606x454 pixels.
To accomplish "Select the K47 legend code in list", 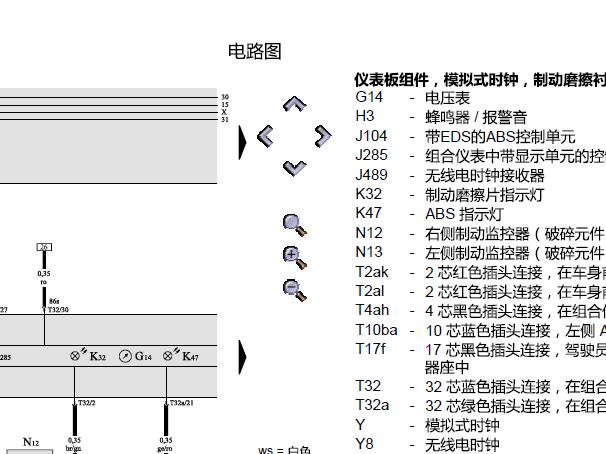I will click(x=369, y=213).
